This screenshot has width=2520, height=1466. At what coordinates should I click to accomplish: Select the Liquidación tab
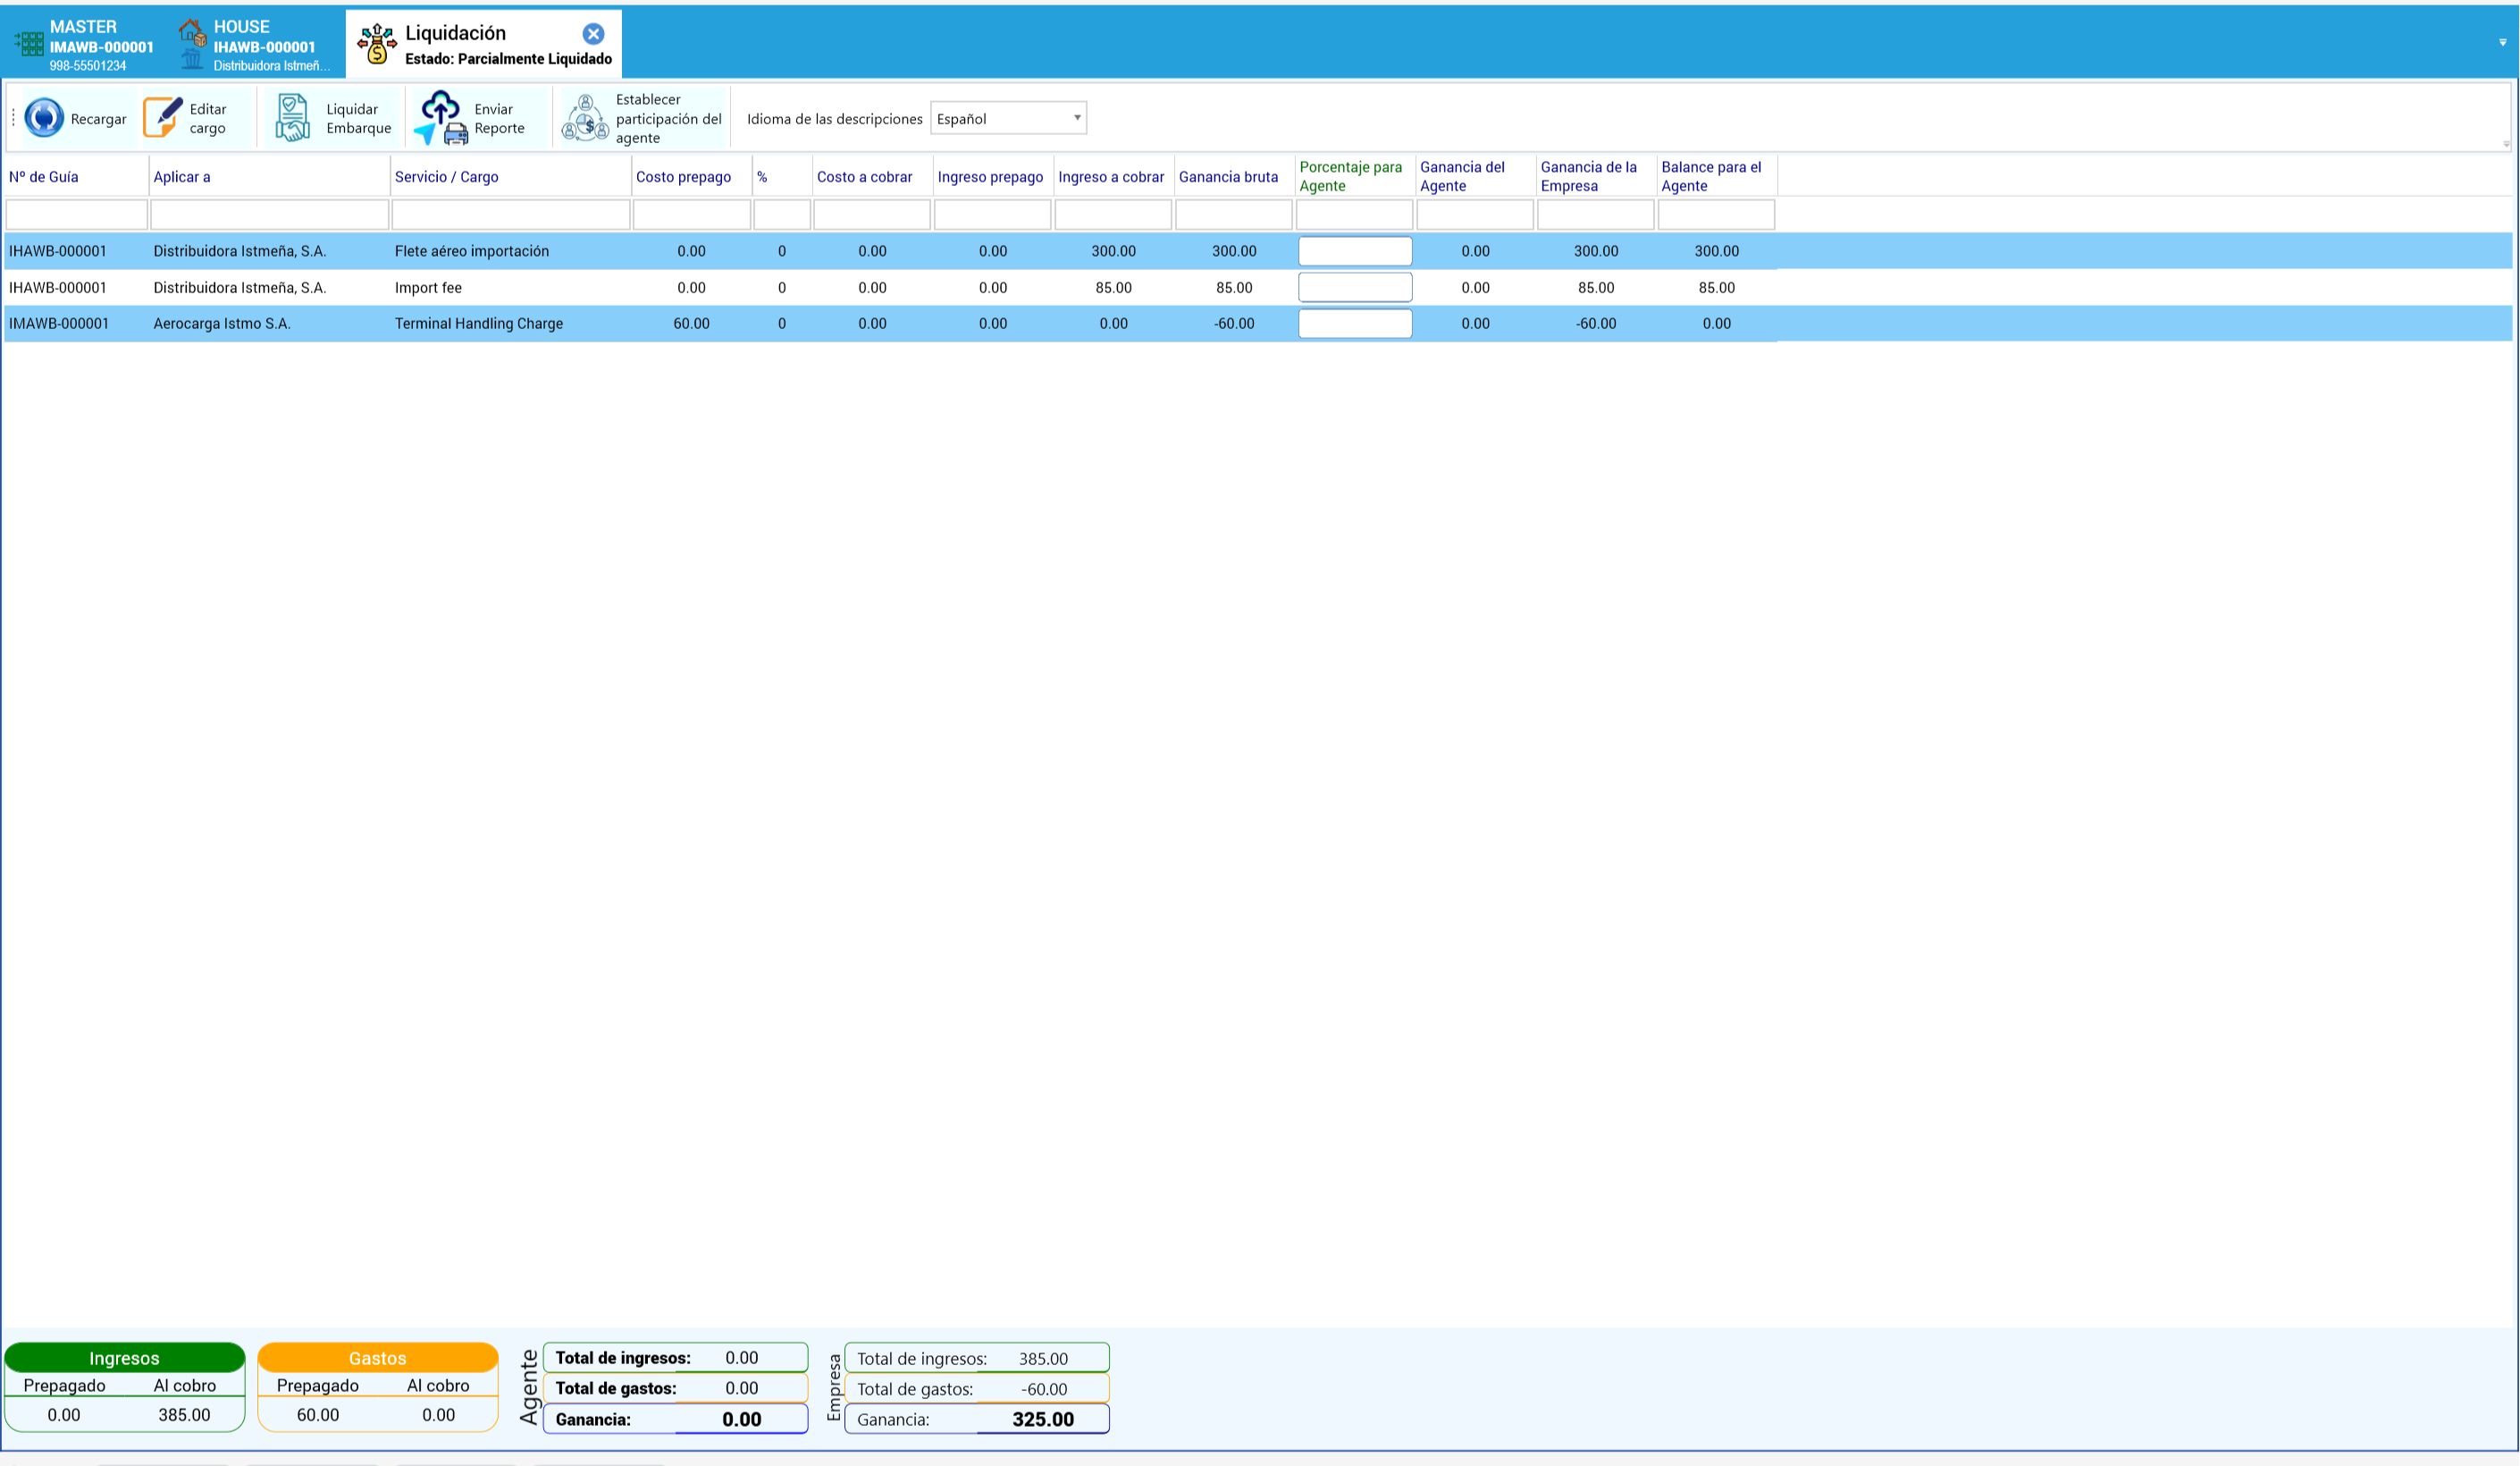(x=484, y=45)
